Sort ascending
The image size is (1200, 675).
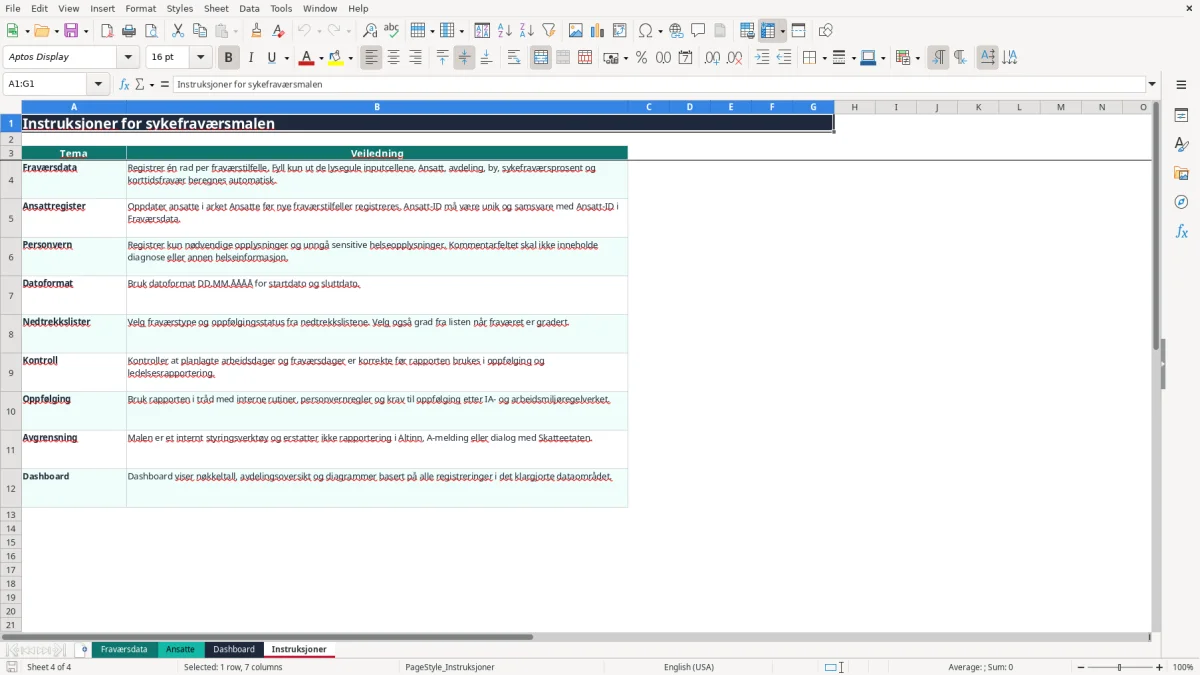tap(504, 30)
